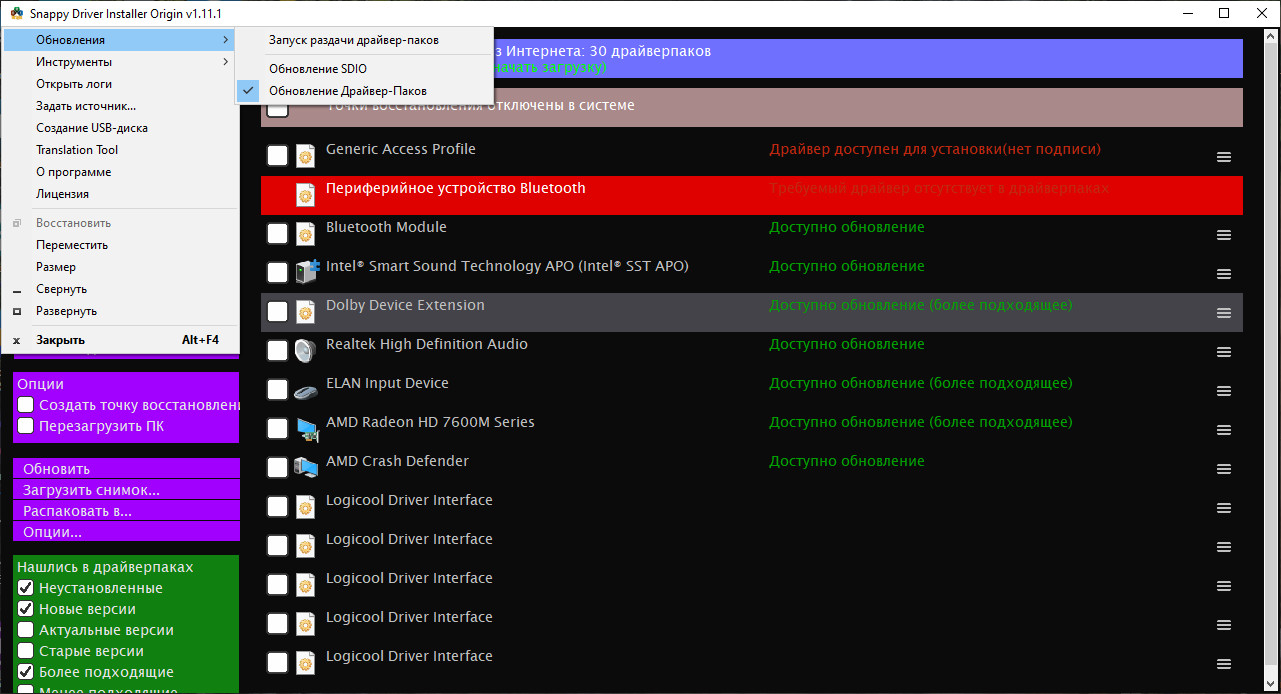Viewport: 1281px width, 694px height.
Task: Click the Intel Smart Sound Technology device icon
Action: tap(305, 273)
